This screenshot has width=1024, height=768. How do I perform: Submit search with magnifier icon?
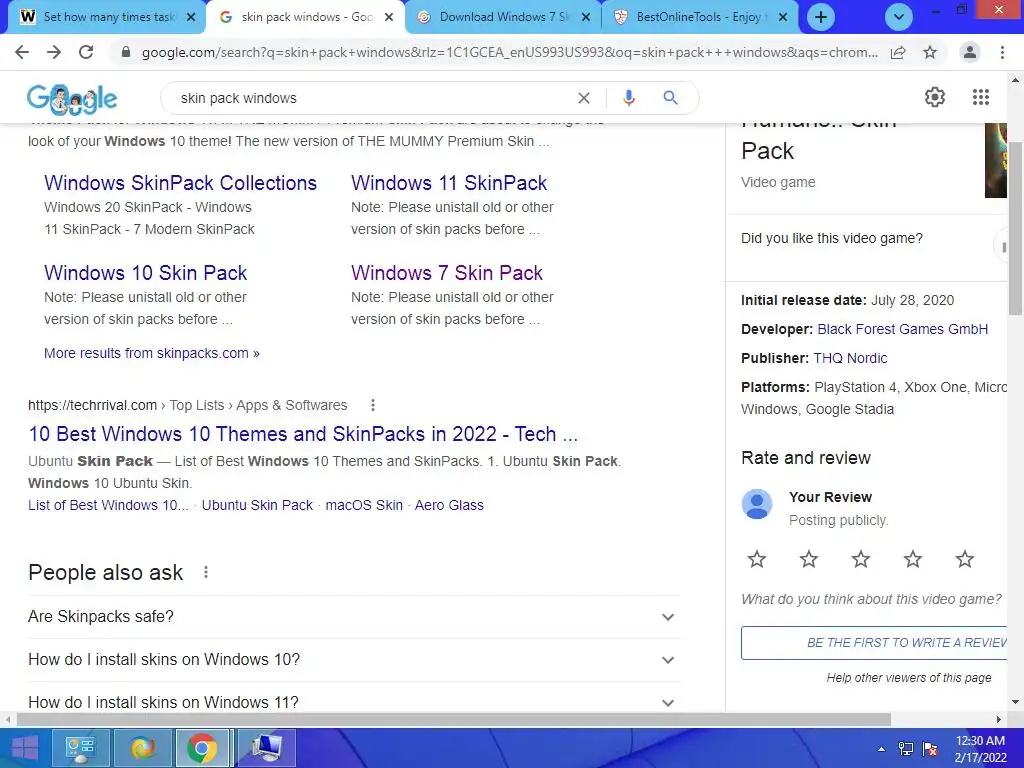[x=670, y=98]
